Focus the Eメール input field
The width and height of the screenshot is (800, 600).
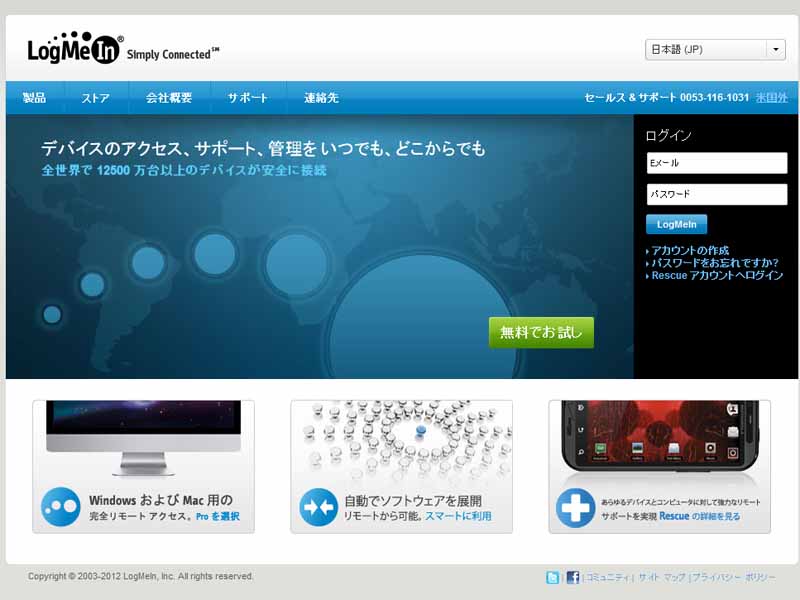pyautogui.click(x=717, y=163)
